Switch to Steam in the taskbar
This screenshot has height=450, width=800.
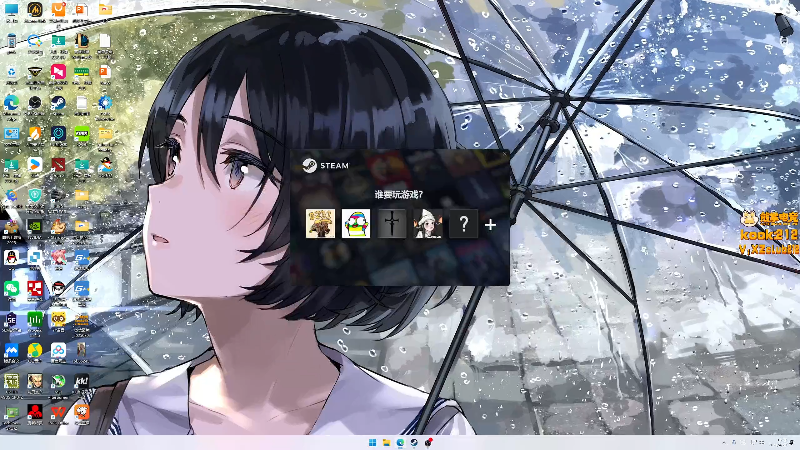pyautogui.click(x=414, y=442)
